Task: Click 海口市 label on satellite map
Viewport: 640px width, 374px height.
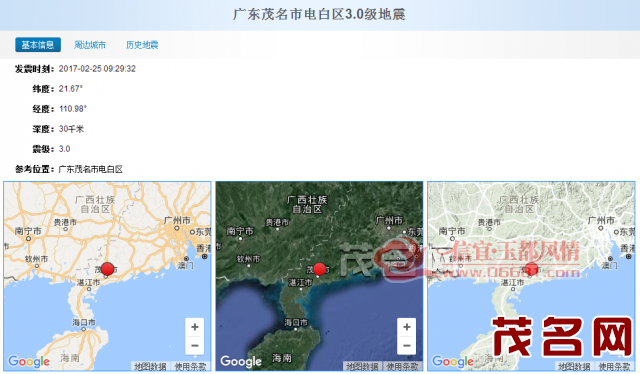Action: 296,322
